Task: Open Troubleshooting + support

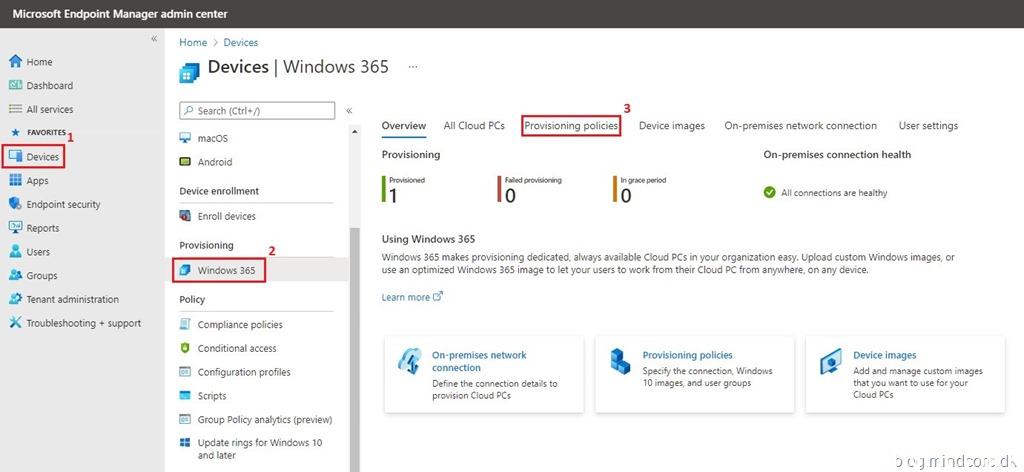Action: coord(83,323)
